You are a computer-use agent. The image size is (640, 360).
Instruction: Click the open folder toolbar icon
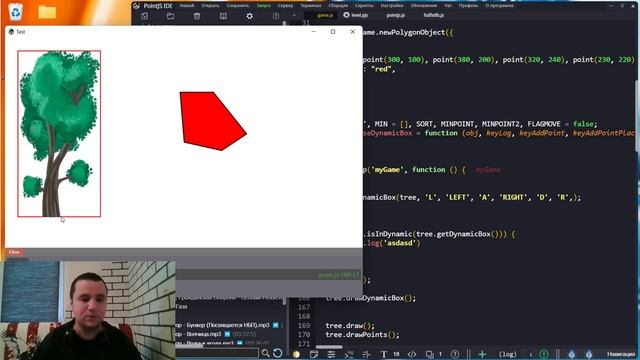[x=171, y=16]
